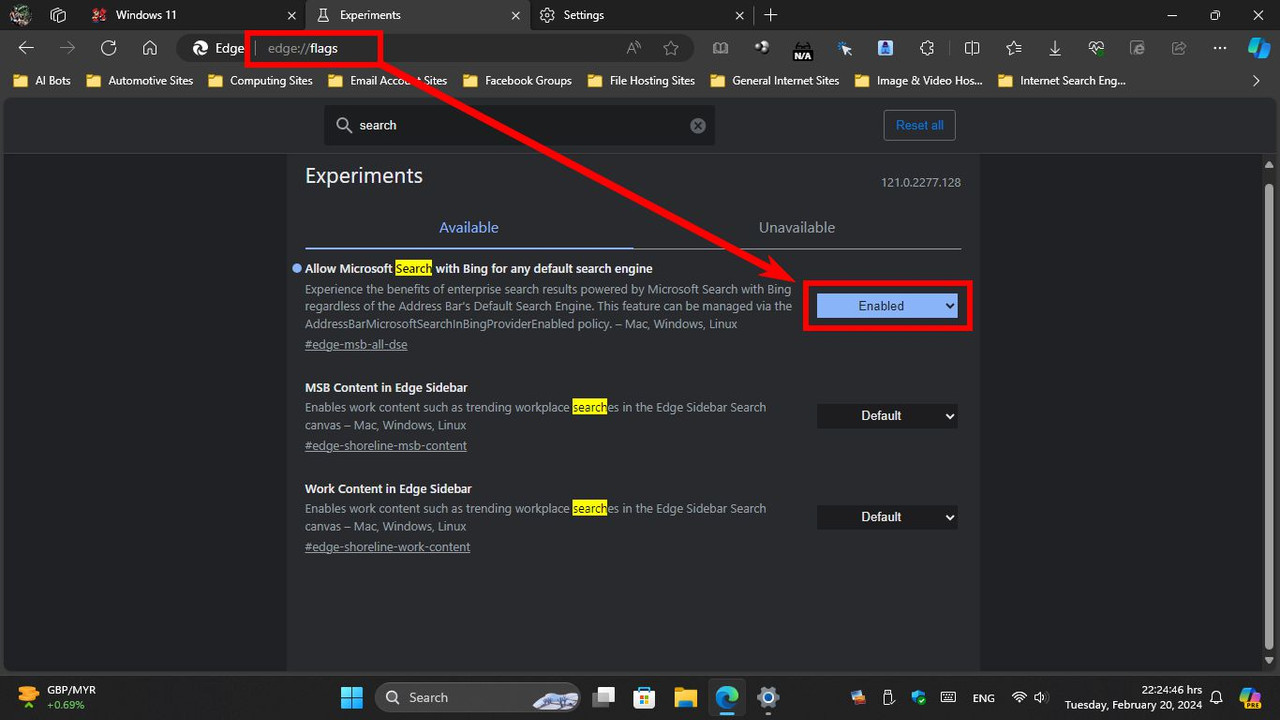Click the cursor-click extension icon
This screenshot has width=1280, height=720.
click(x=845, y=48)
